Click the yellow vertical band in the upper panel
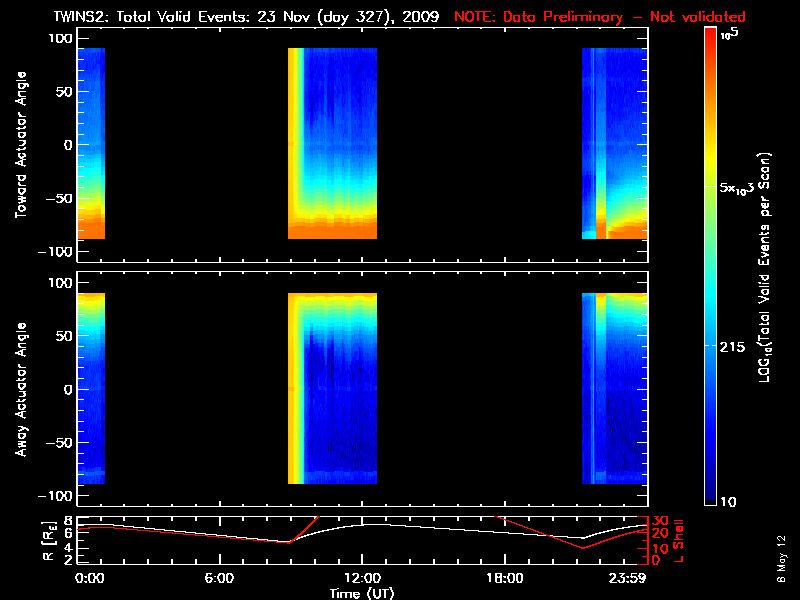The width and height of the screenshot is (800, 600). pos(296,140)
